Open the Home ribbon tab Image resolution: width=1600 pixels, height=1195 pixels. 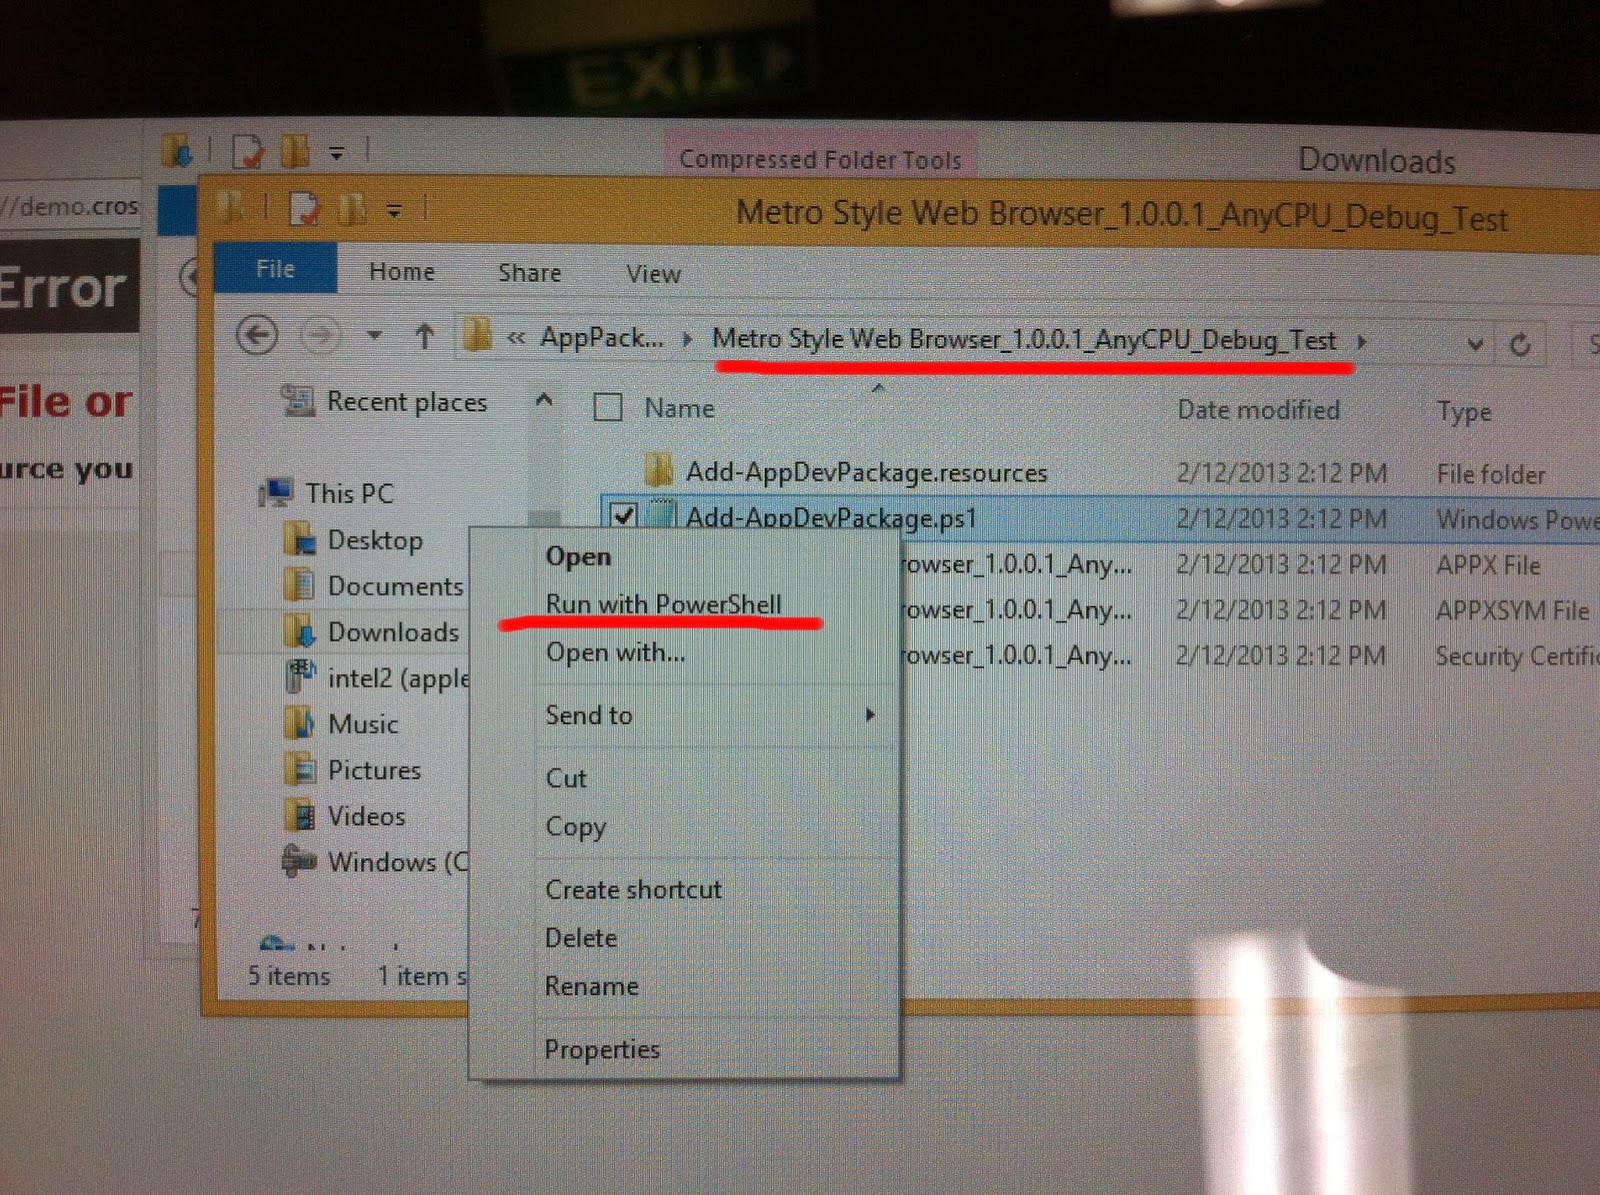point(402,272)
